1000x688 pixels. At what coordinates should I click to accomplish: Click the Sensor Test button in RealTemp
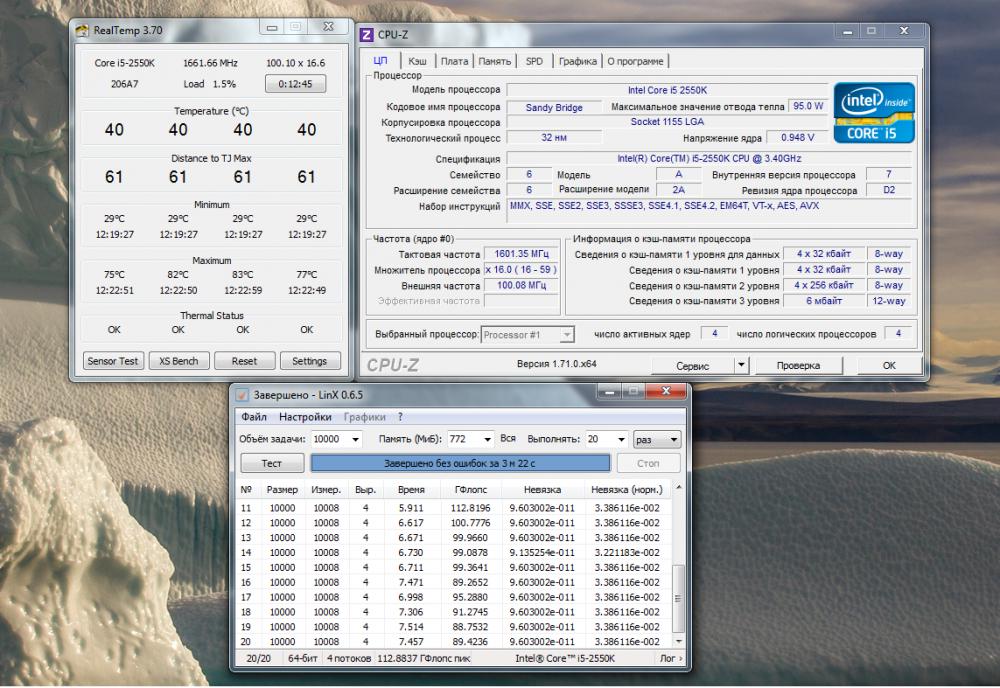113,361
